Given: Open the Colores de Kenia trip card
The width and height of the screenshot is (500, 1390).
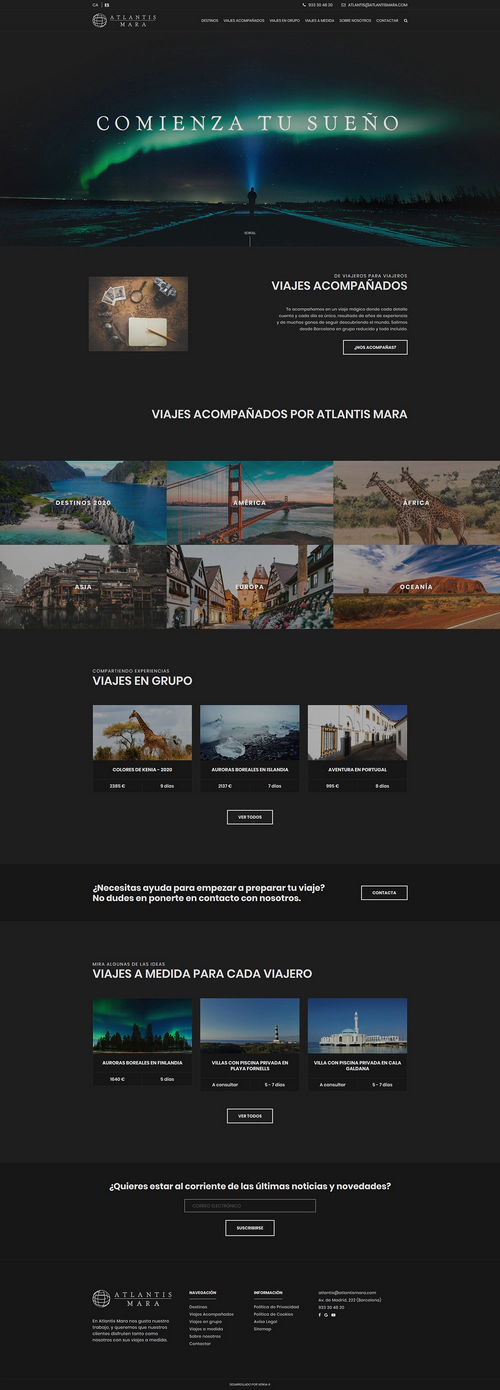Looking at the screenshot, I should 142,748.
